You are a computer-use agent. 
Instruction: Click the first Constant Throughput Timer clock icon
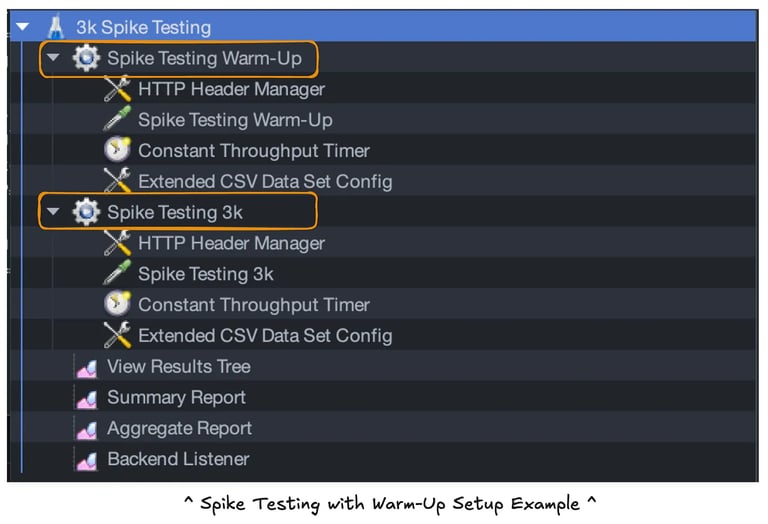118,151
